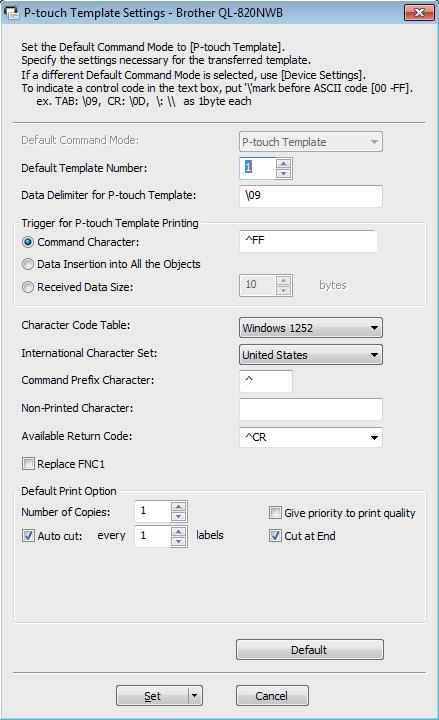
Task: Click the Data Delimiter text field
Action: pos(310,196)
